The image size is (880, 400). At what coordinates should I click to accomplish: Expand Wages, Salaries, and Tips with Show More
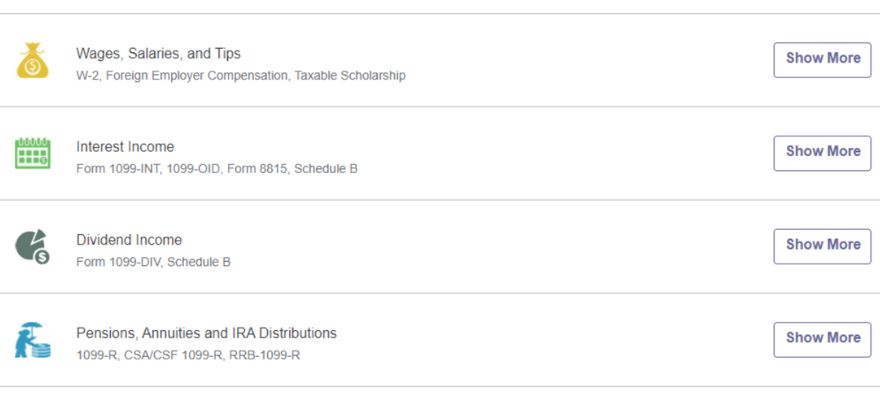tap(822, 59)
